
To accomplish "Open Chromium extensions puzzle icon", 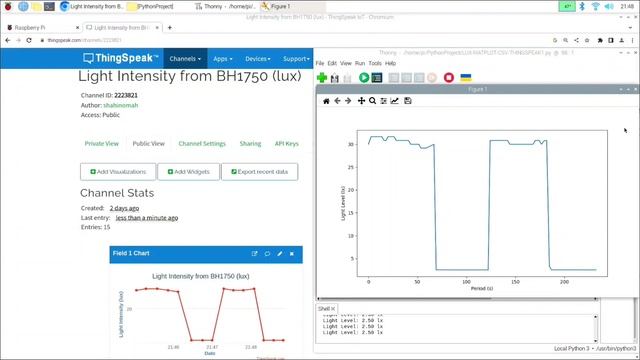I will pos(600,40).
